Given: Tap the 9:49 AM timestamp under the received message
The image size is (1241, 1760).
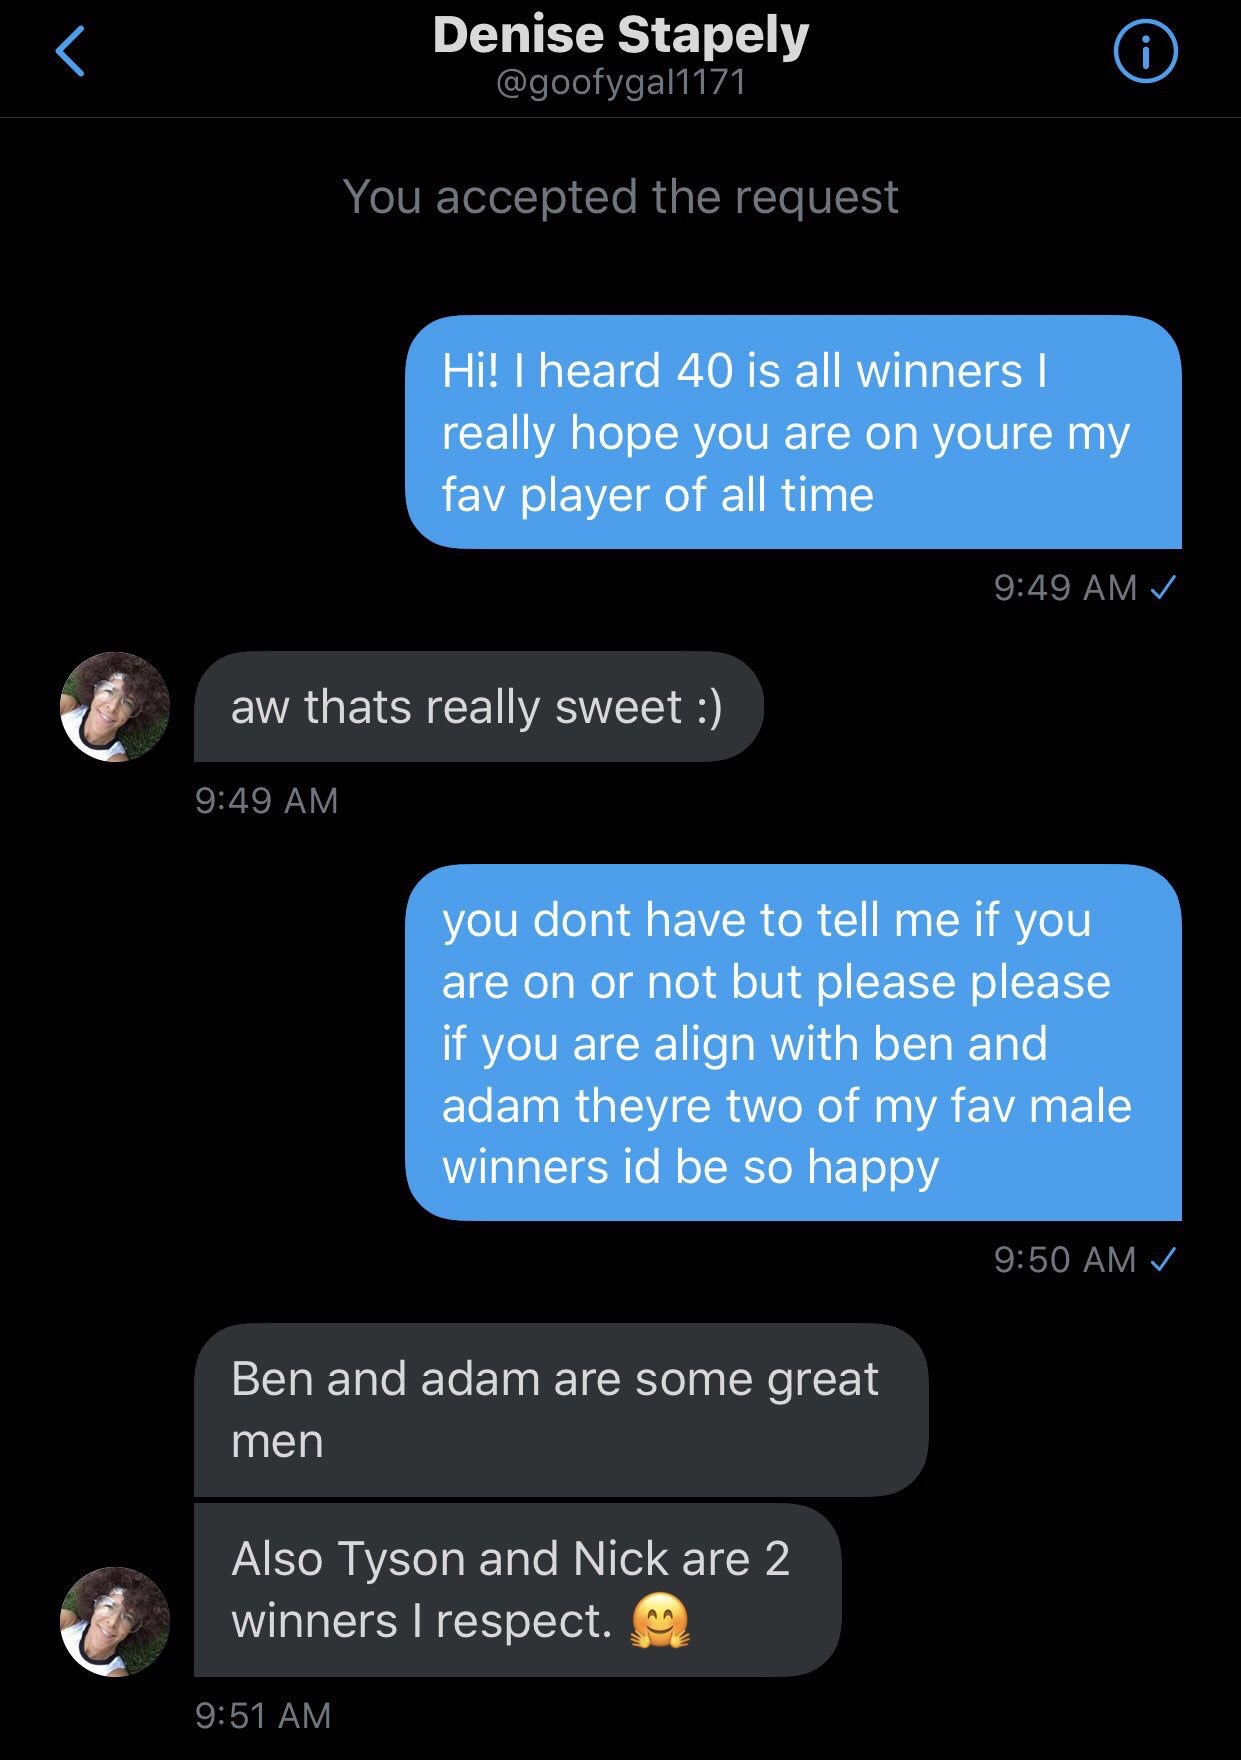Looking at the screenshot, I should (x=267, y=801).
